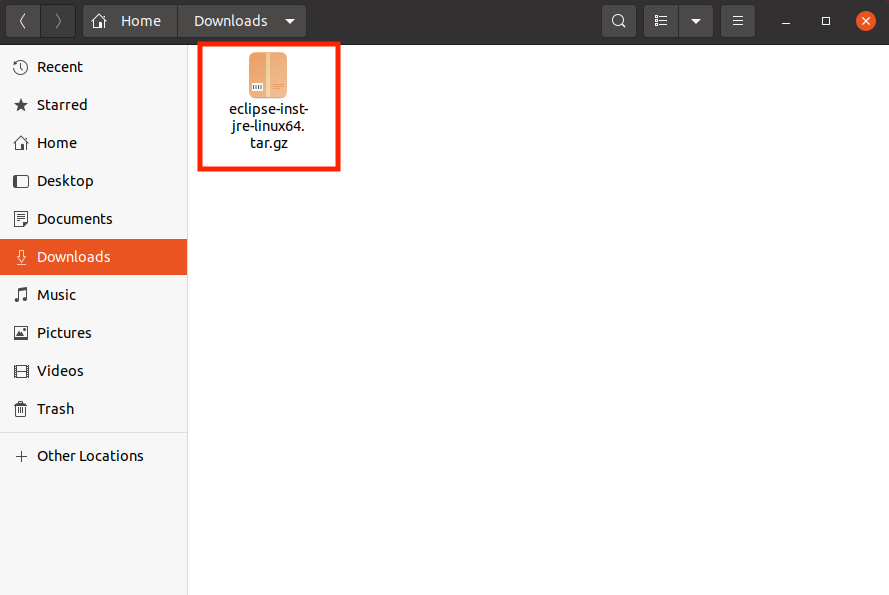Open Other Locations in sidebar
Image resolution: width=889 pixels, height=595 pixels.
pos(94,456)
